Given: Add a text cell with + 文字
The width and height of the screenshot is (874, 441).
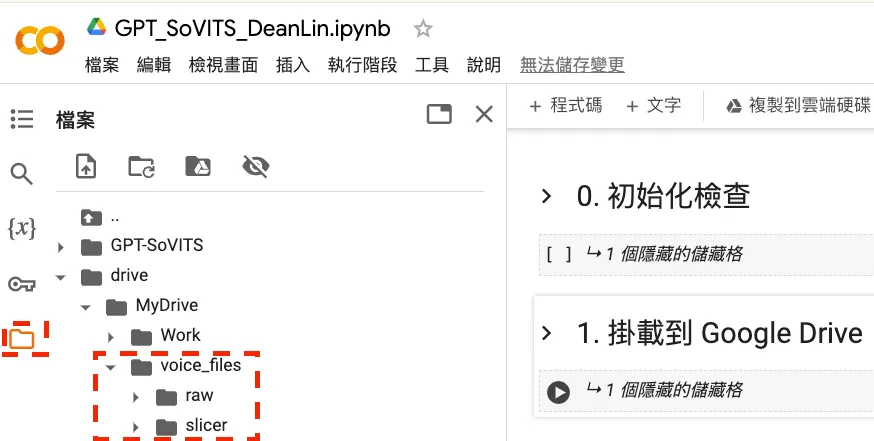Looking at the screenshot, I should click(x=653, y=105).
